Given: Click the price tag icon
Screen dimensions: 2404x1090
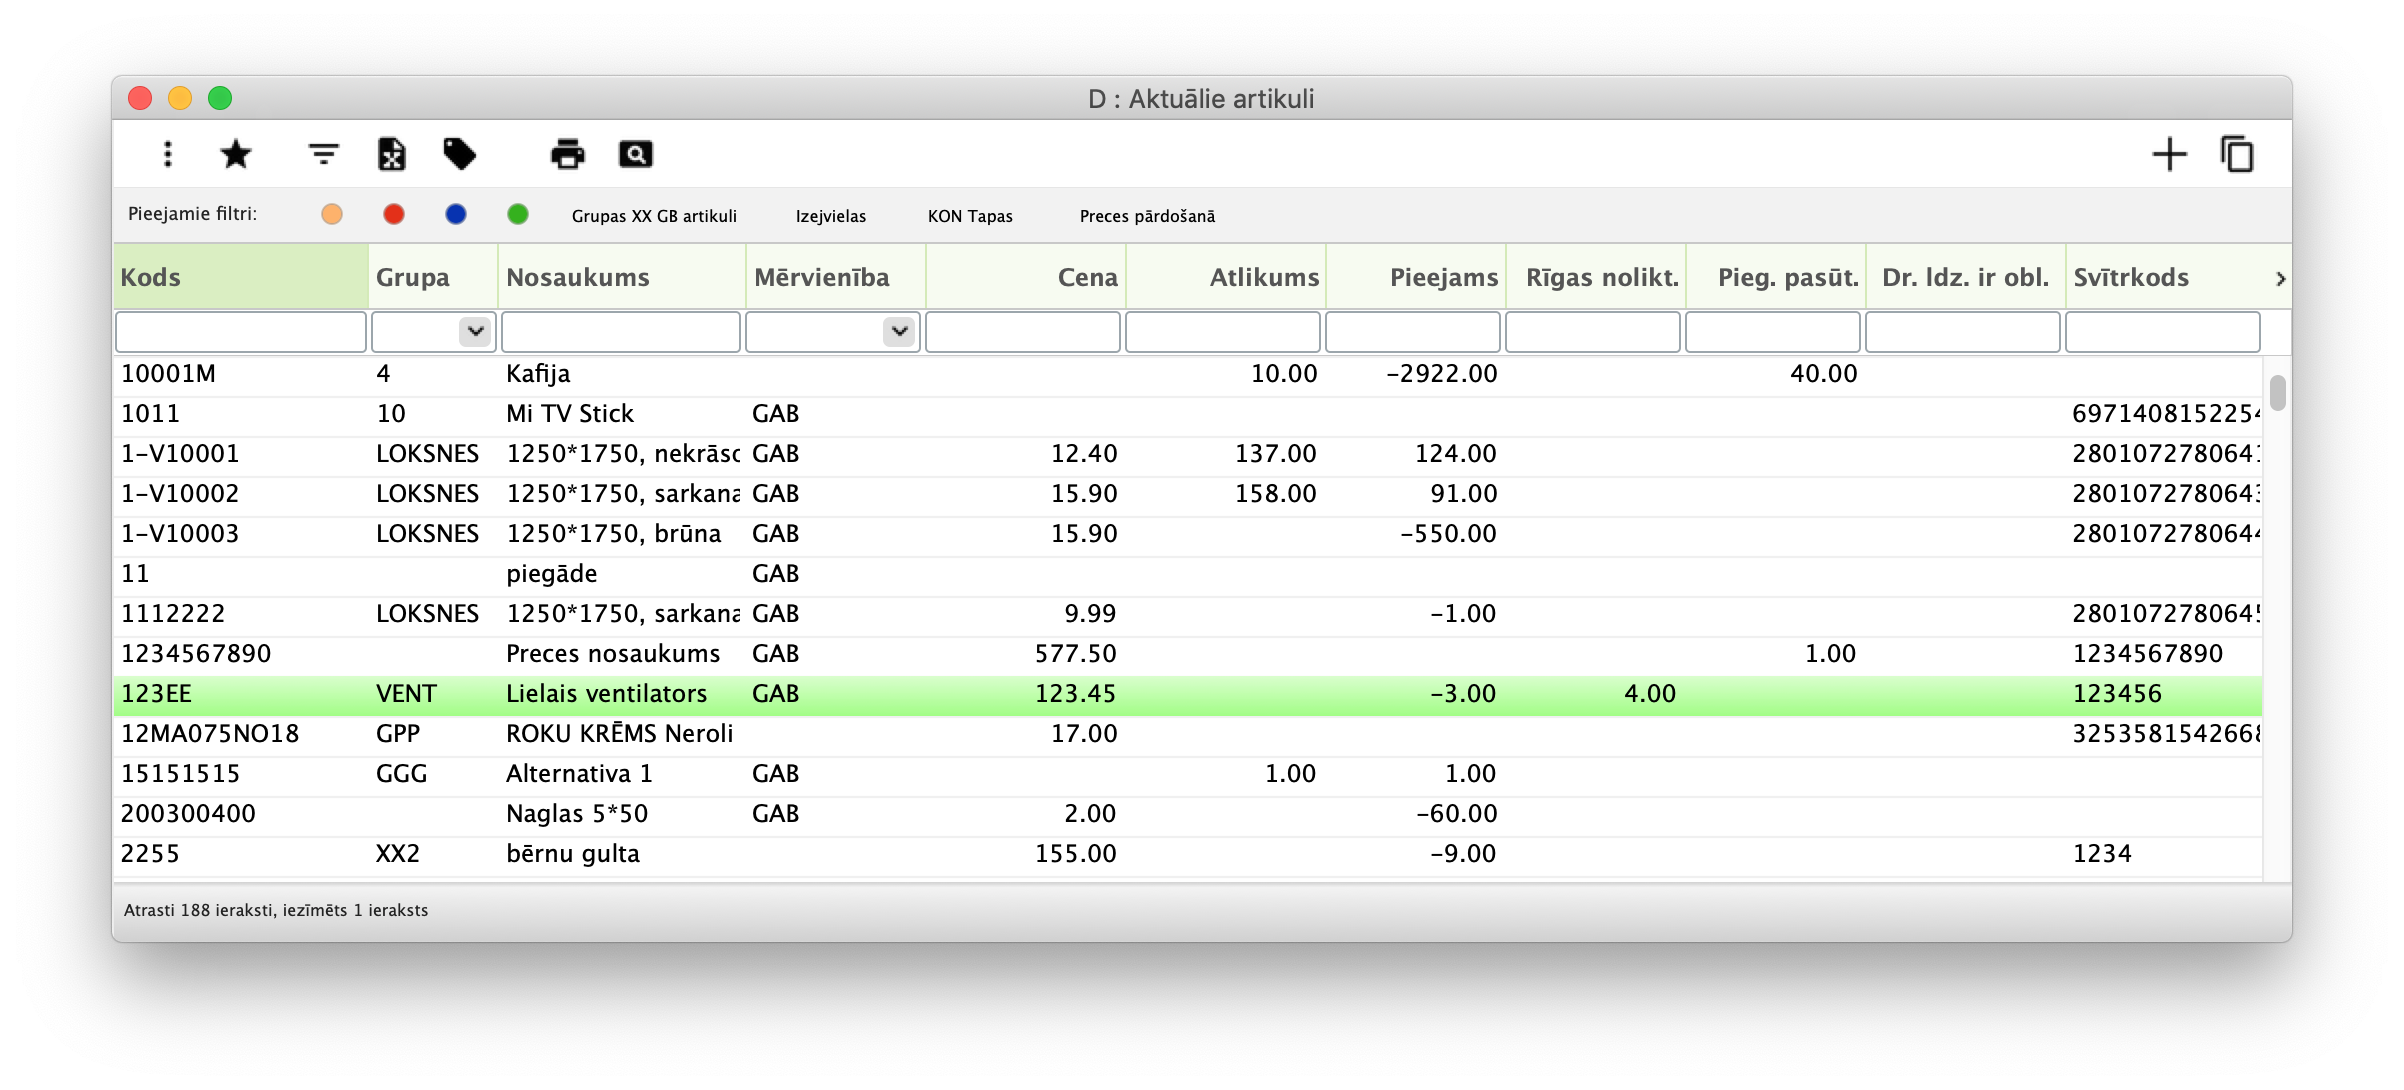Looking at the screenshot, I should (459, 154).
